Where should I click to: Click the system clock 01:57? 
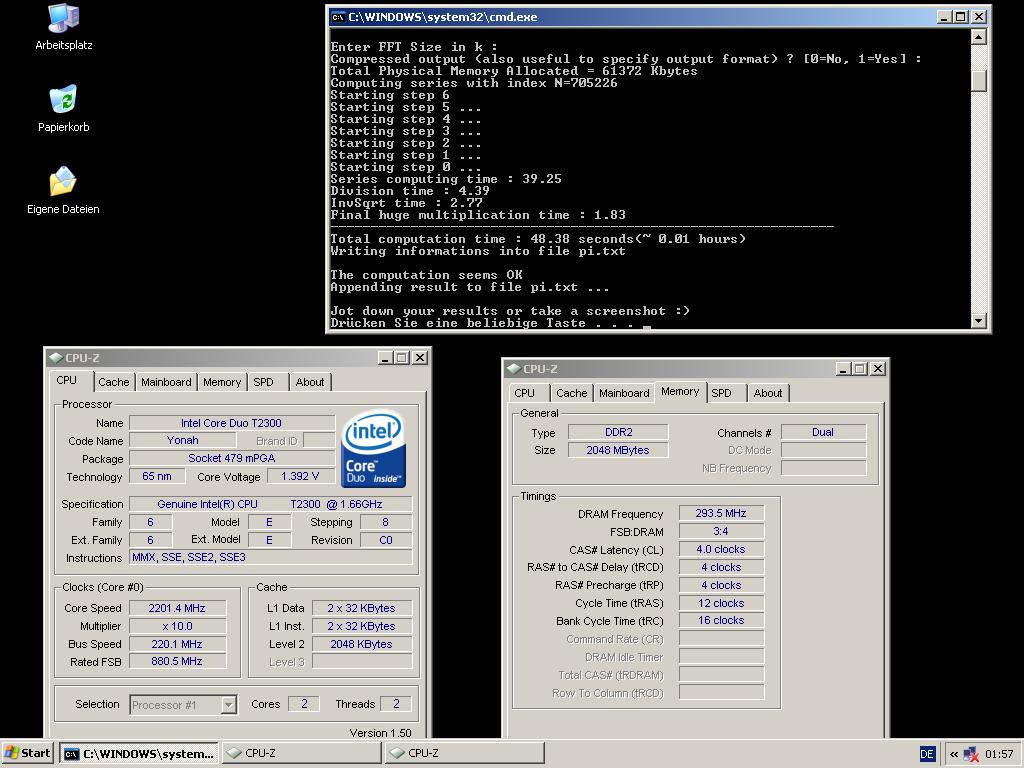[999, 754]
